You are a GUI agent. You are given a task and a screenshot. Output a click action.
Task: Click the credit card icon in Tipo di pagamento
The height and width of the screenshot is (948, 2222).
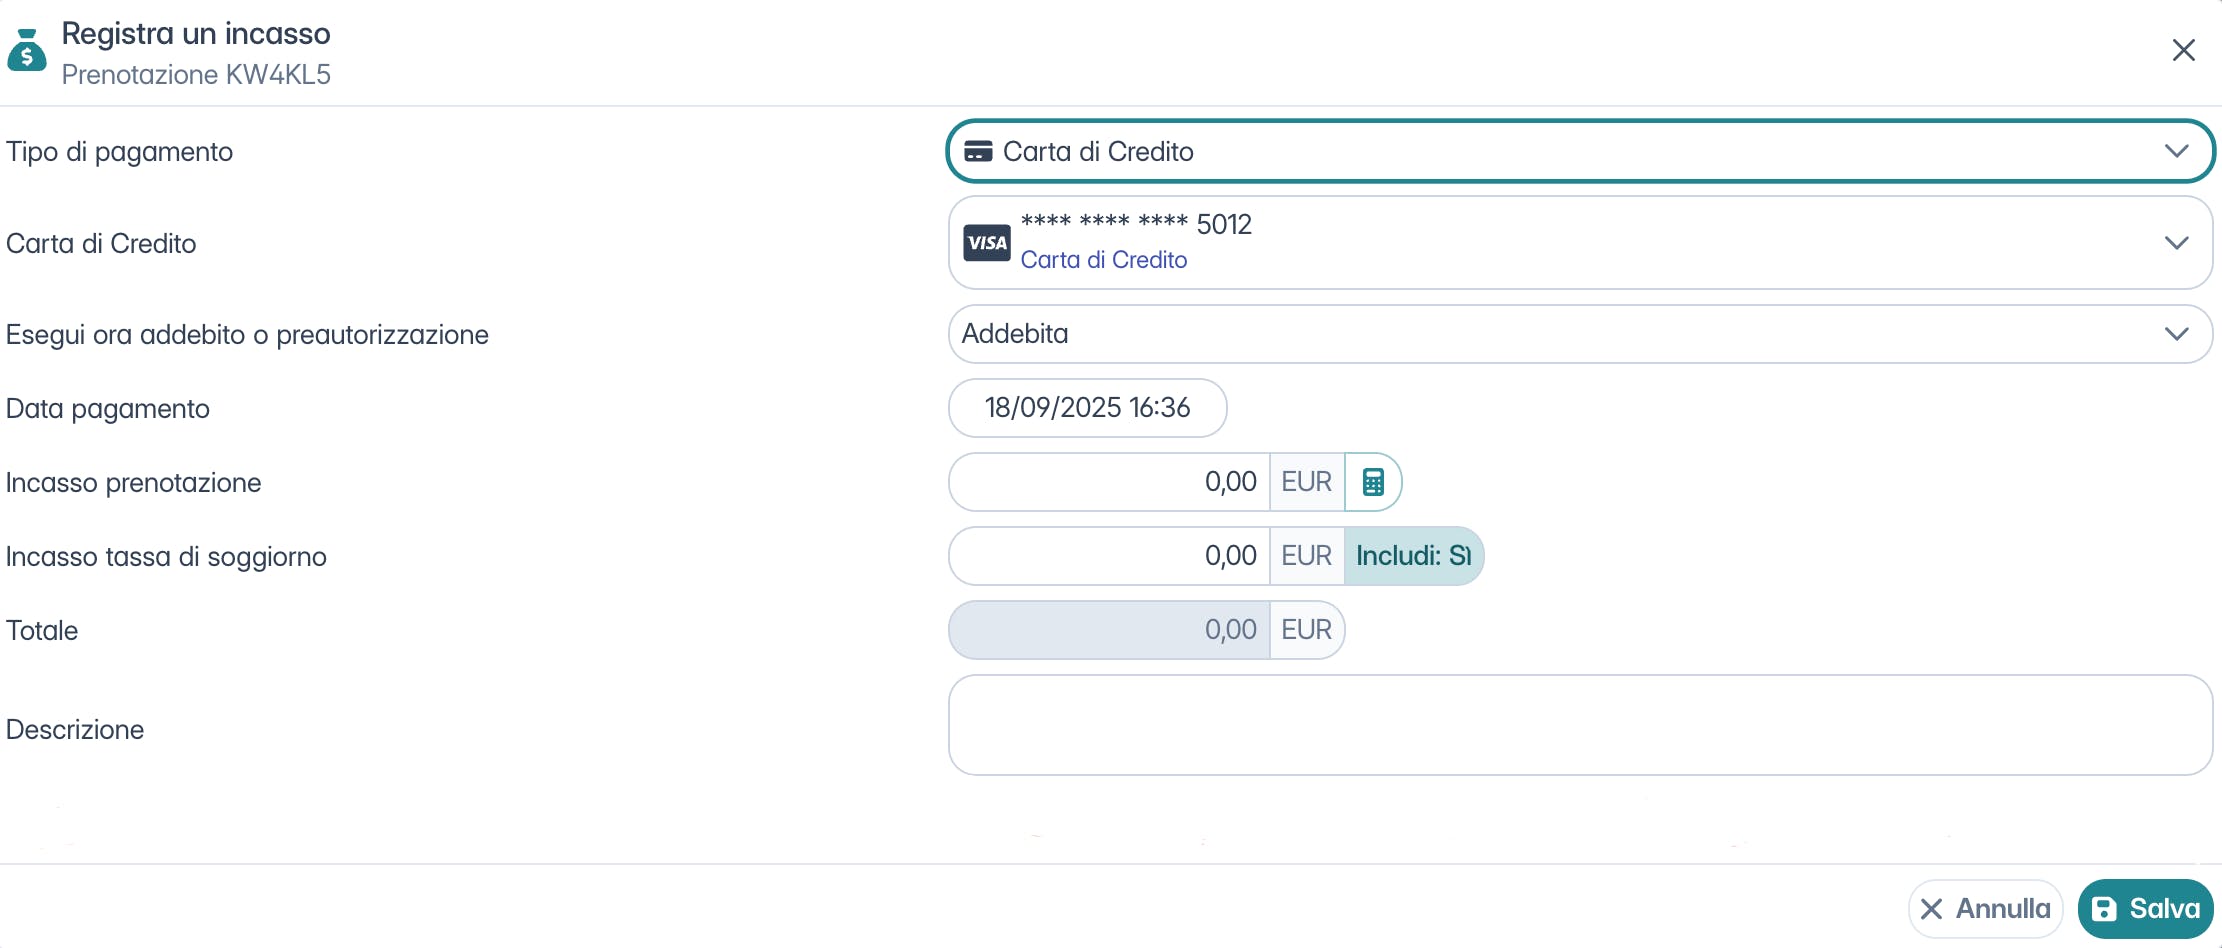pyautogui.click(x=978, y=152)
